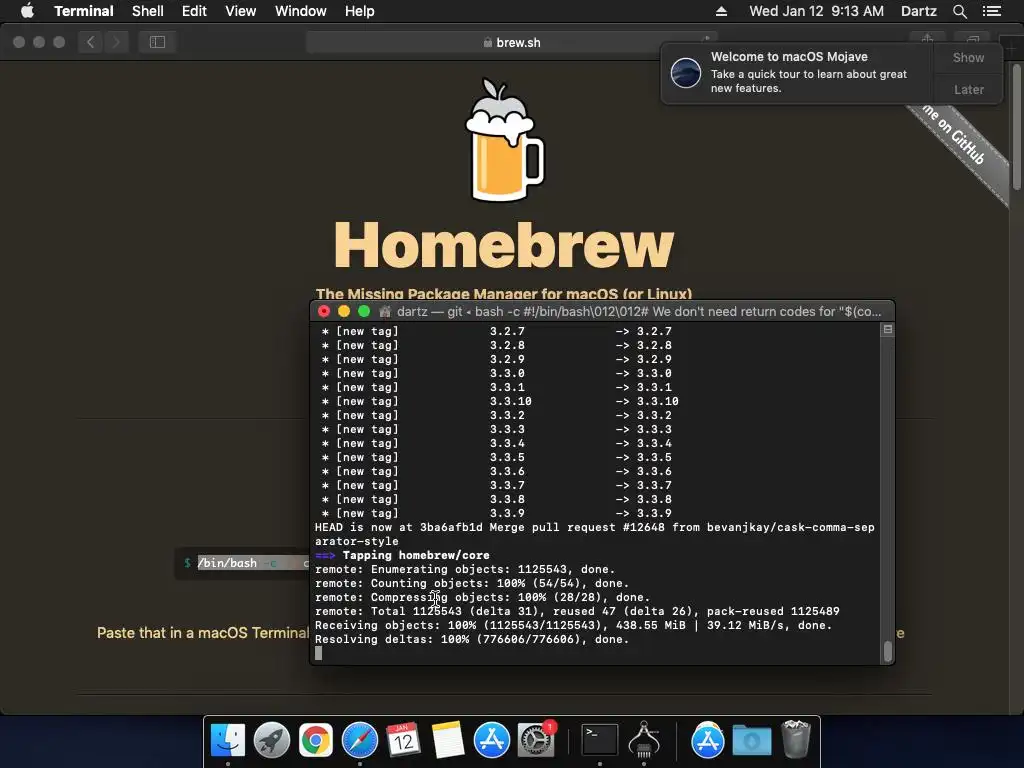Open the Shell menu

(148, 11)
